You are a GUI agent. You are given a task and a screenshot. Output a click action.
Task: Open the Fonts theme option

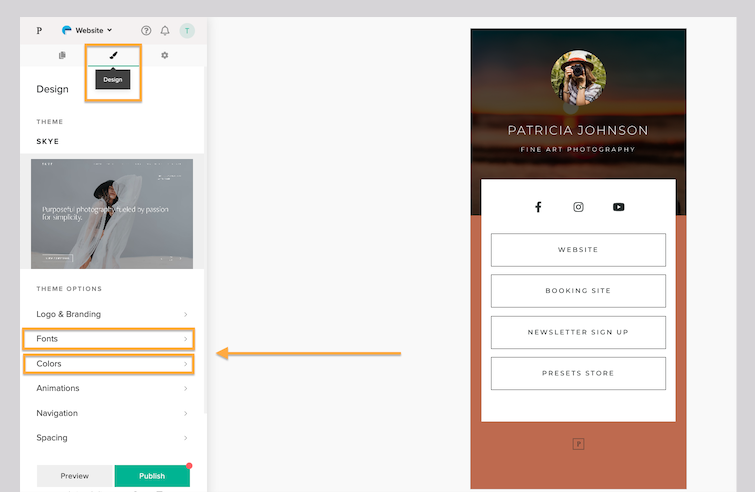109,339
